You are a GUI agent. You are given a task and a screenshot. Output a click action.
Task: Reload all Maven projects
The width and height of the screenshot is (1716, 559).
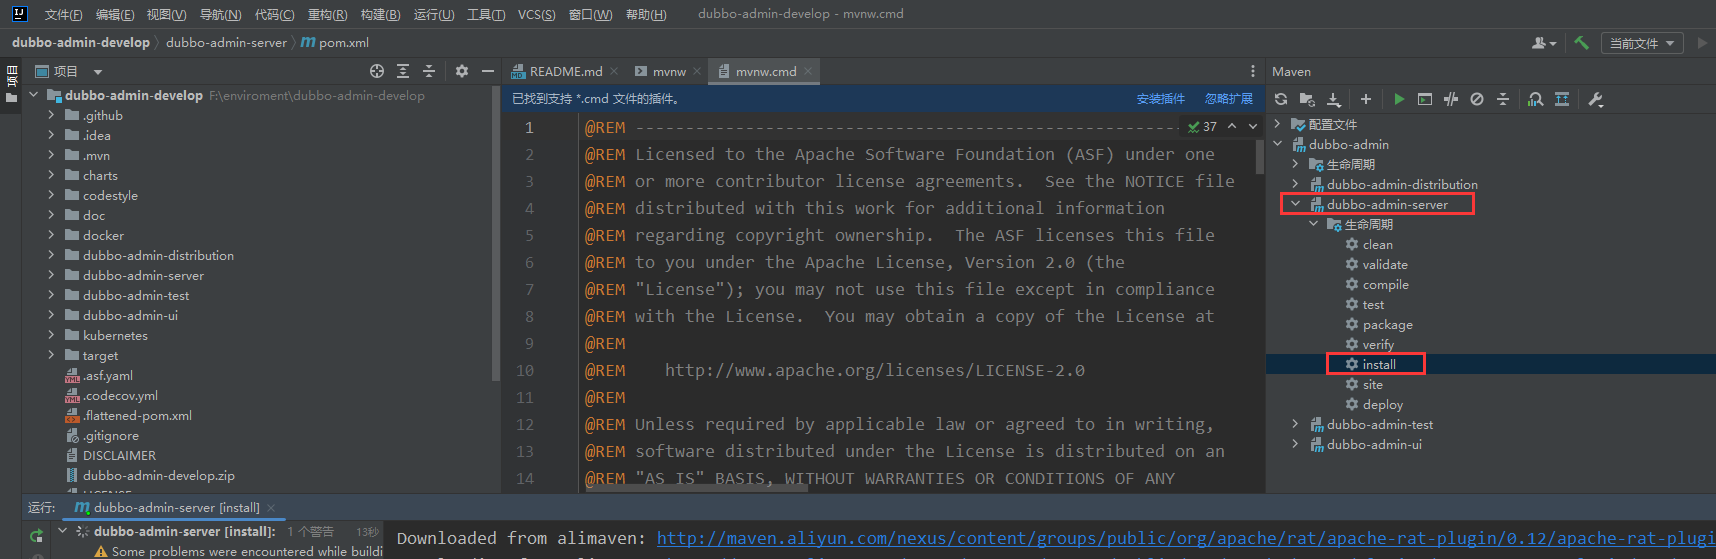point(1281,99)
